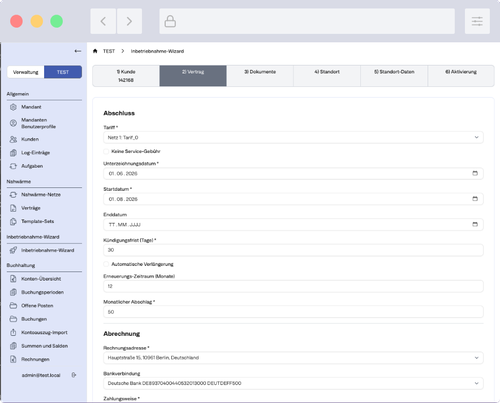The image size is (500, 403).
Task: Toggle Automatische Verlängerung checkbox
Action: (x=106, y=264)
